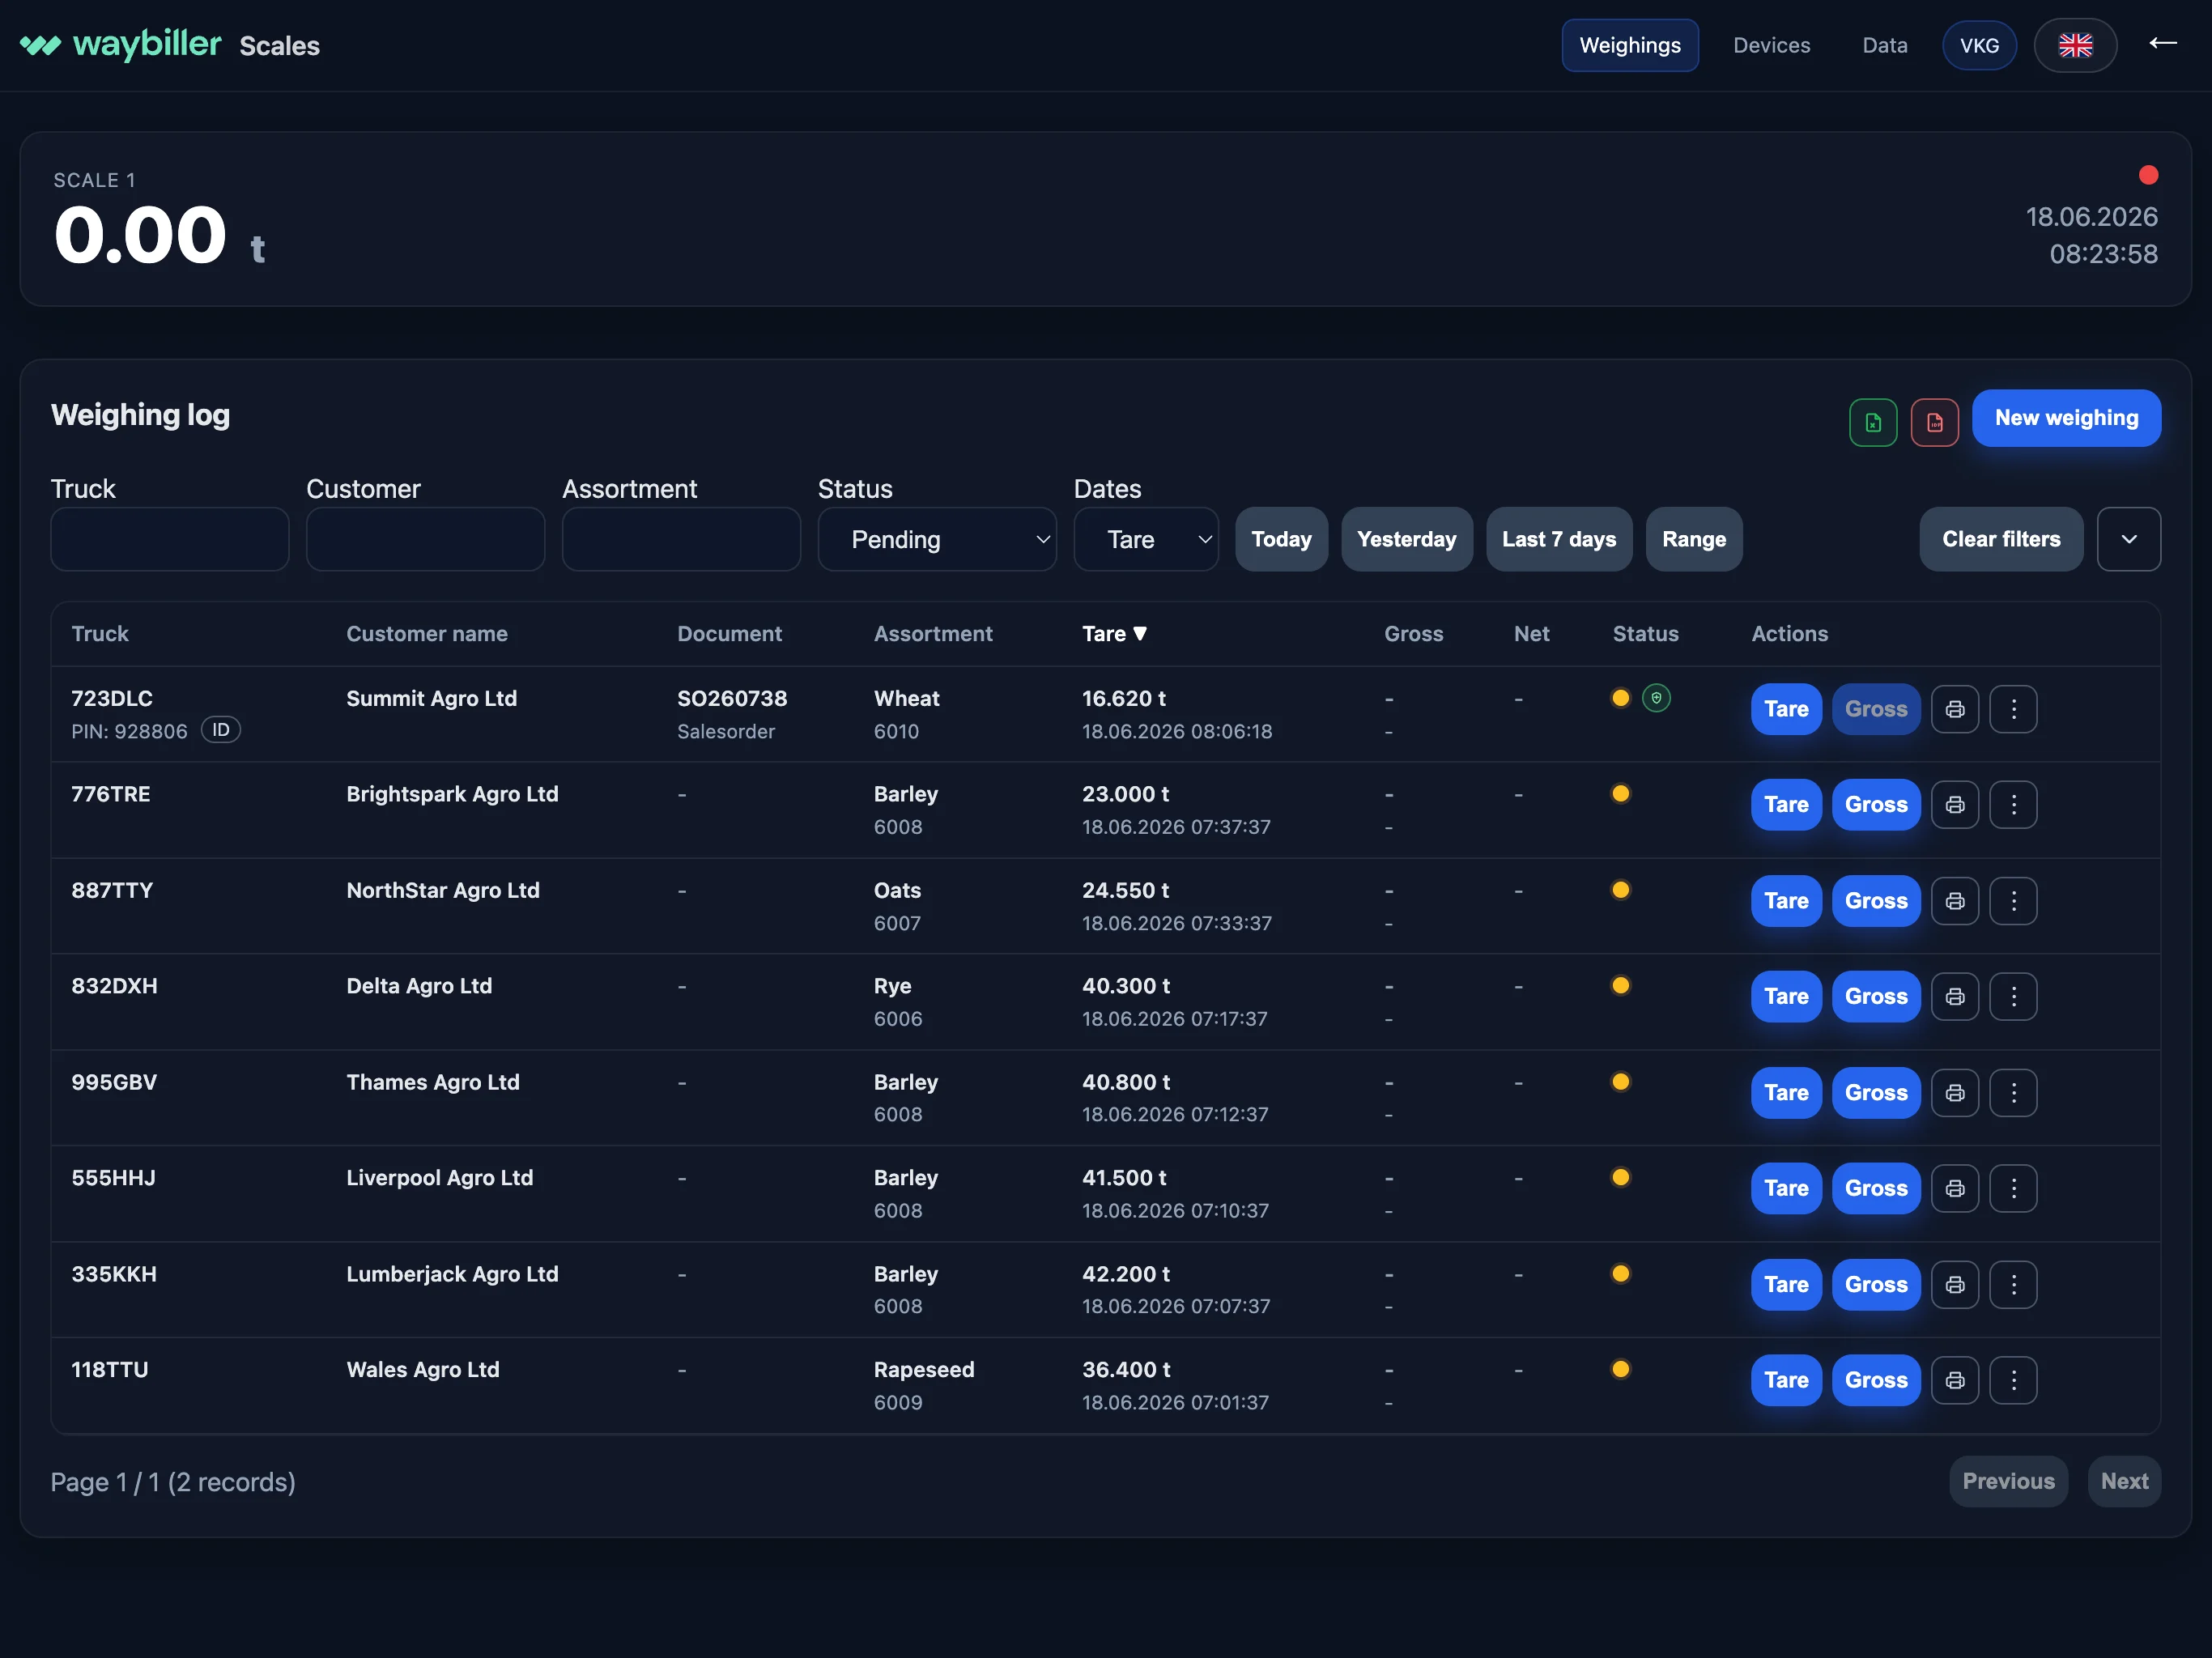Click Gross button for 118TTU
The width and height of the screenshot is (2212, 1658).
pos(1876,1381)
